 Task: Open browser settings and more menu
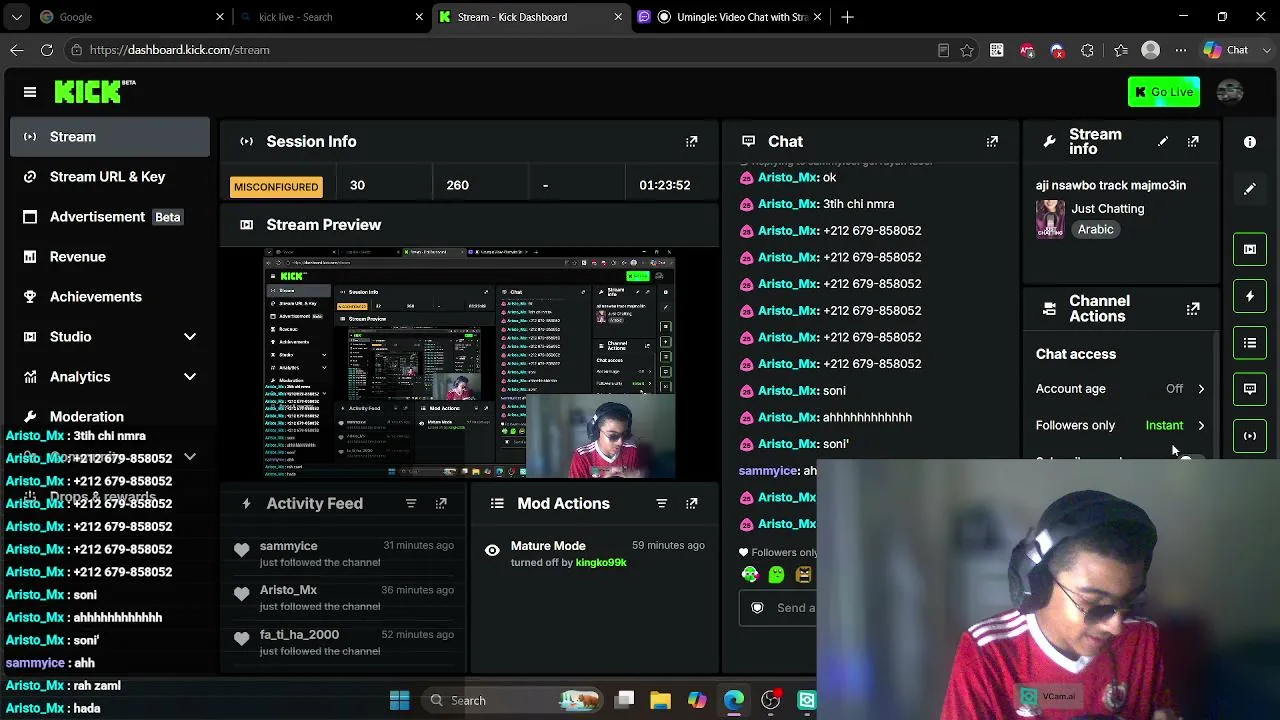(x=1181, y=50)
